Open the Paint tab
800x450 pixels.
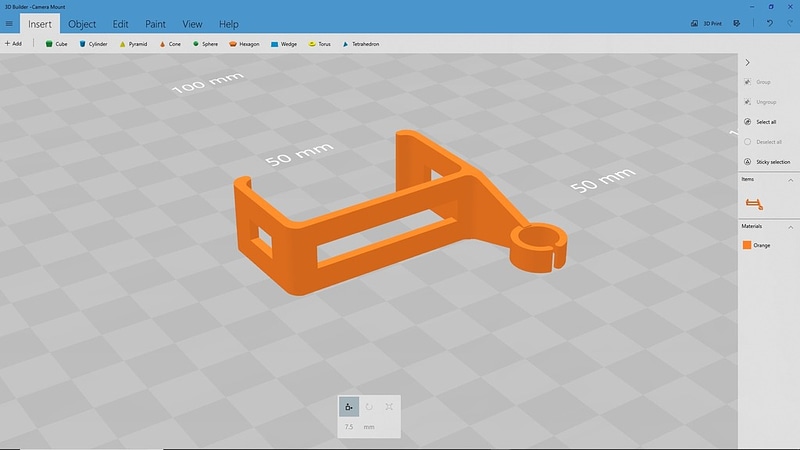(x=155, y=24)
